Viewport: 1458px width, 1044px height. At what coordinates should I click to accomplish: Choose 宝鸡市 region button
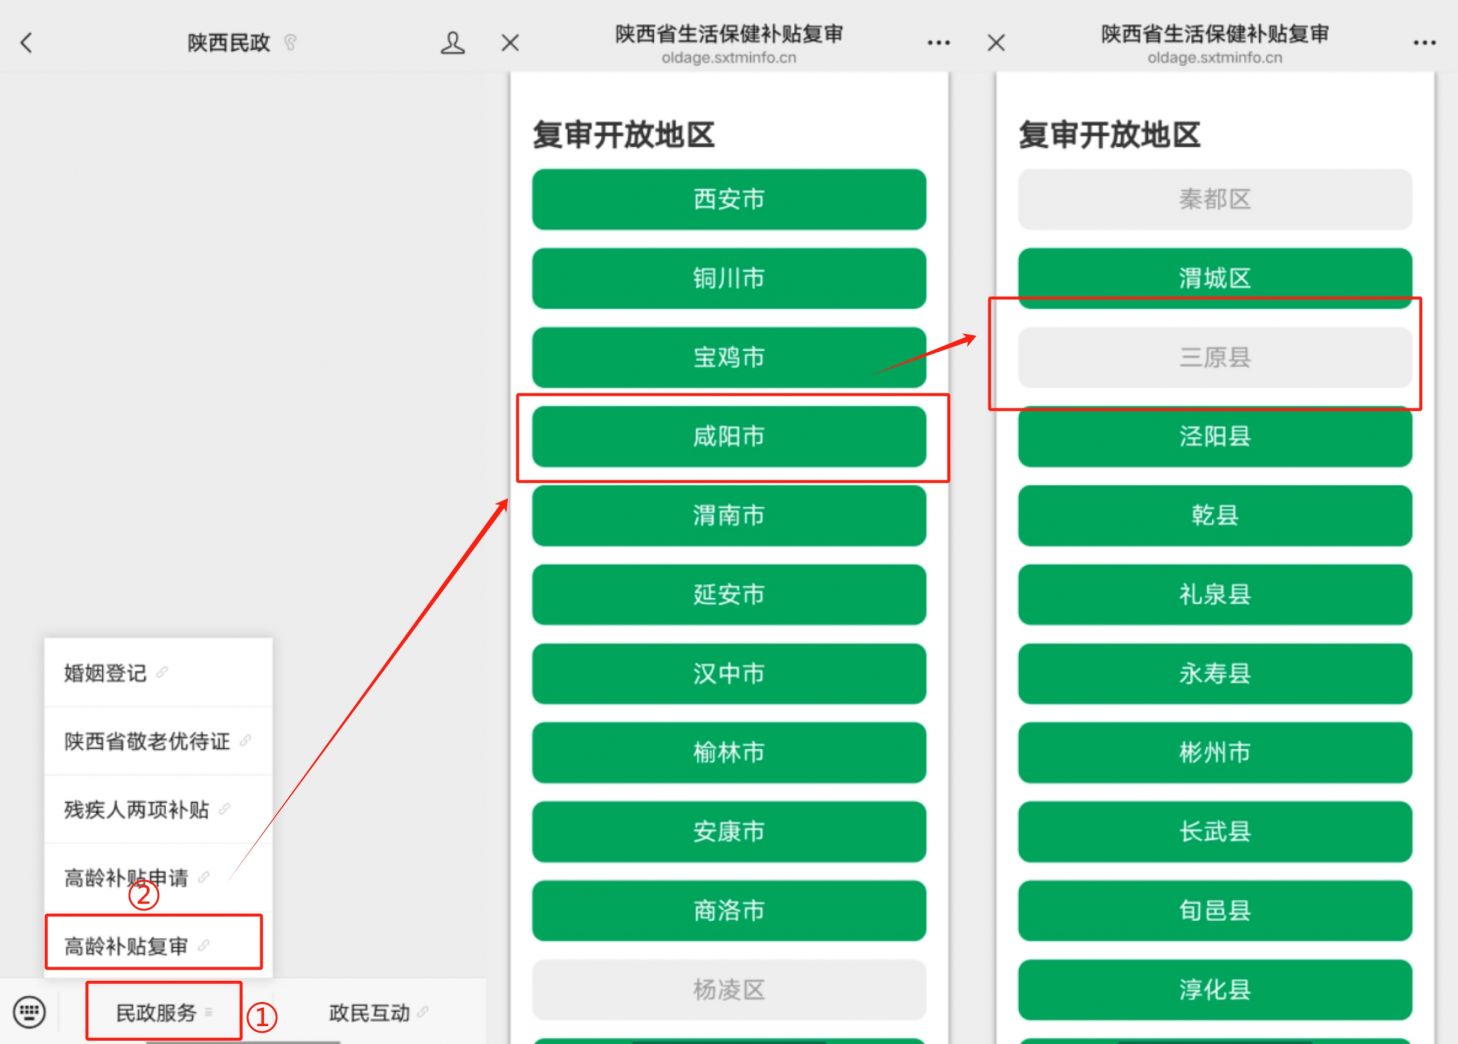click(x=729, y=357)
